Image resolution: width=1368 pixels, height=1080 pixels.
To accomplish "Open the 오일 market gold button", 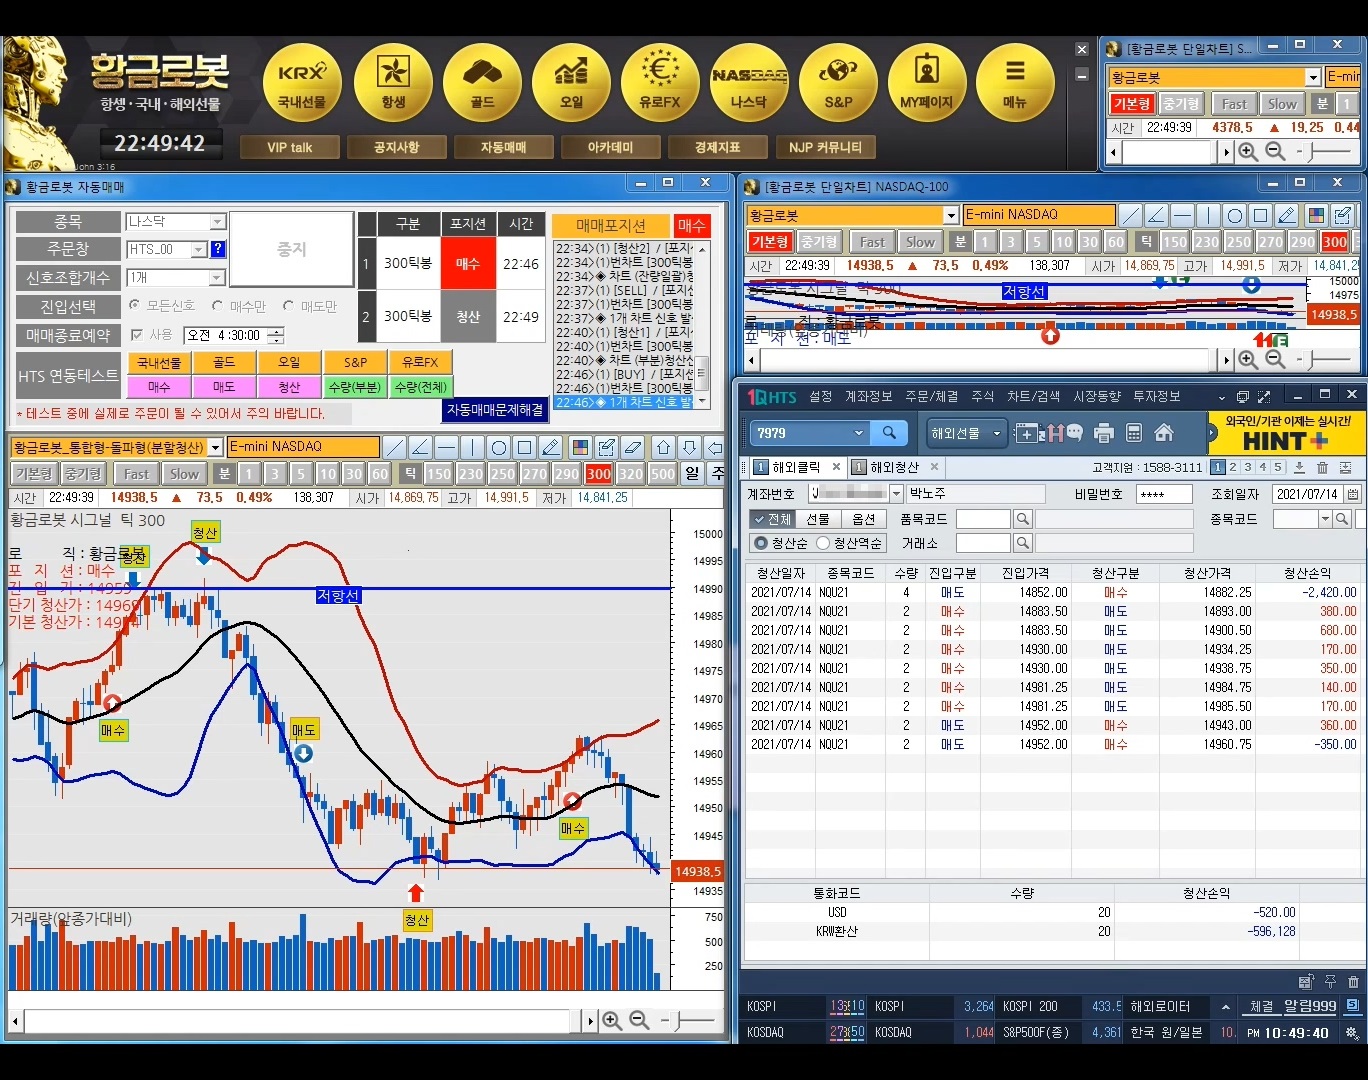I will click(571, 83).
